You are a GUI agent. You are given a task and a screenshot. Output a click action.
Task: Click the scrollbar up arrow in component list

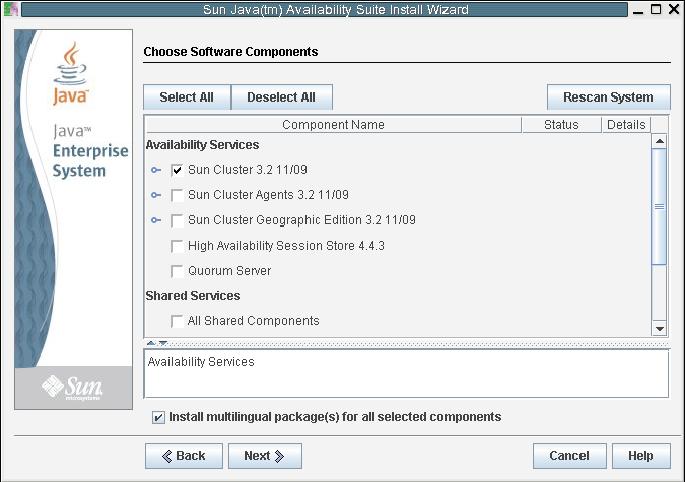659,141
